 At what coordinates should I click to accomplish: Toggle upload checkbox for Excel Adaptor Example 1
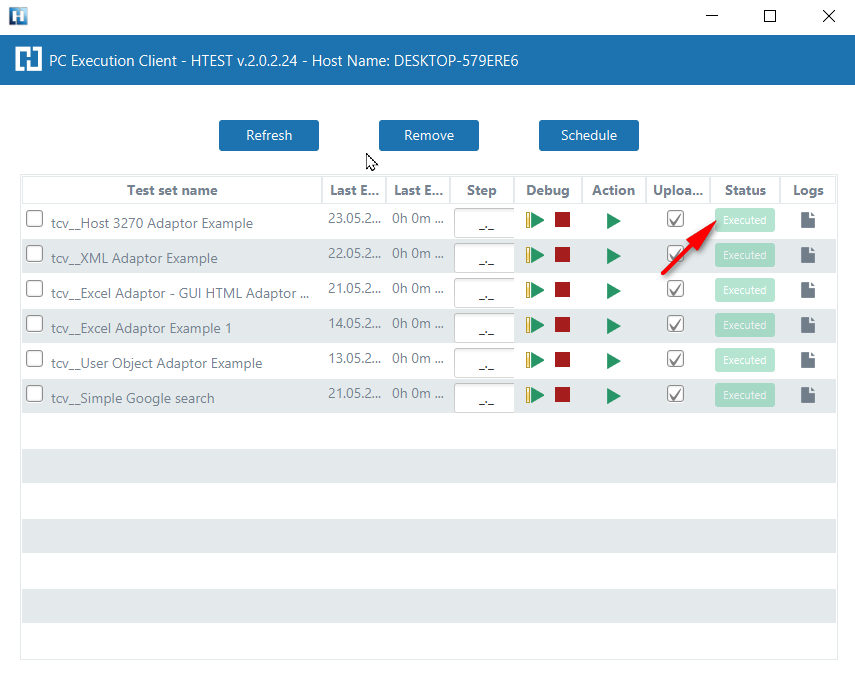tap(676, 324)
